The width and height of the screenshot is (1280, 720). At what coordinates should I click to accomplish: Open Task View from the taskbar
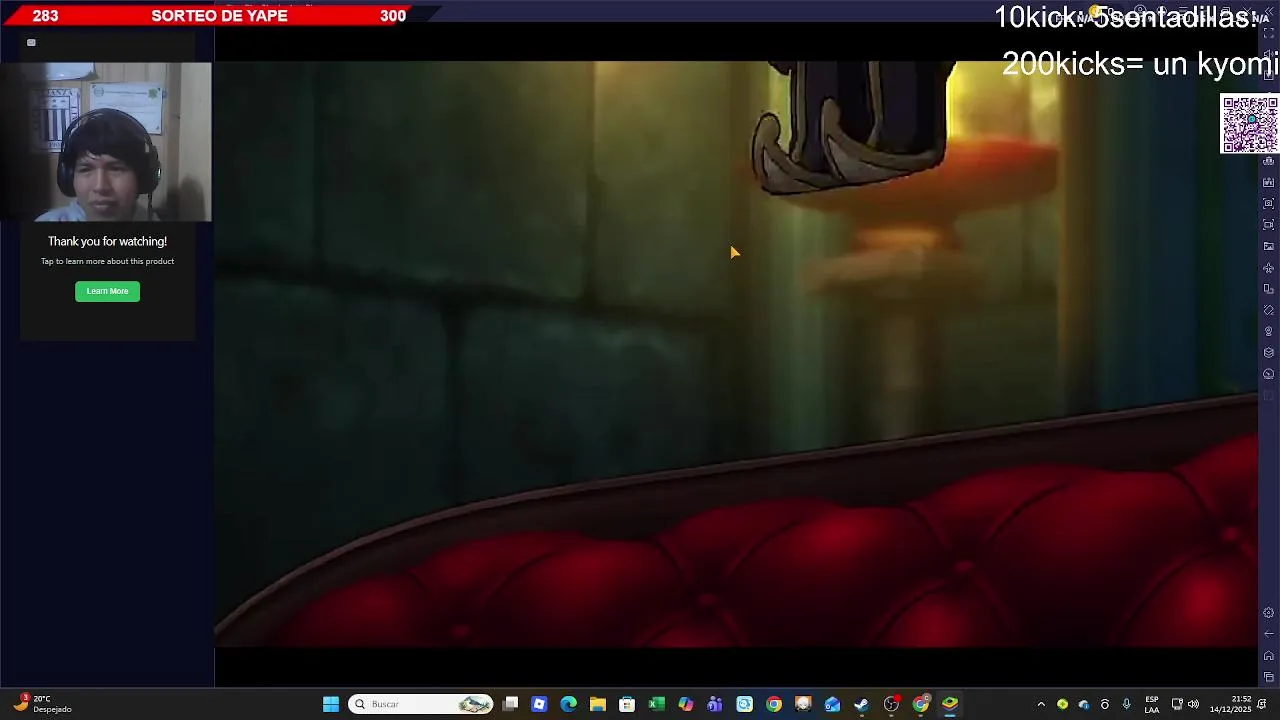tap(510, 704)
